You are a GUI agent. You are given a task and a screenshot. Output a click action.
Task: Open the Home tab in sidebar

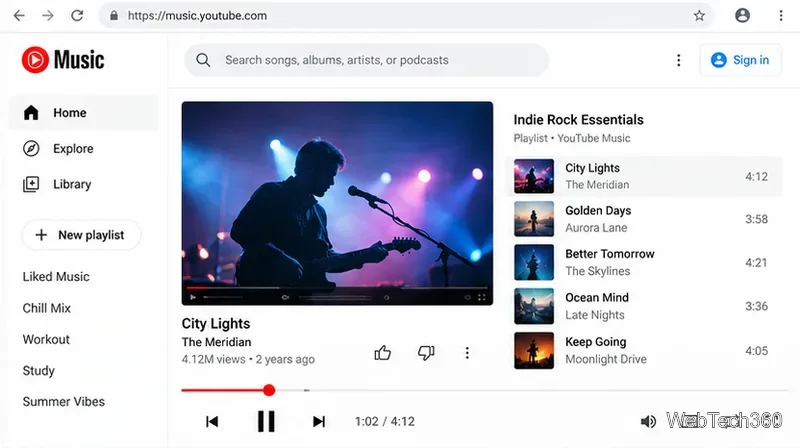[83, 113]
